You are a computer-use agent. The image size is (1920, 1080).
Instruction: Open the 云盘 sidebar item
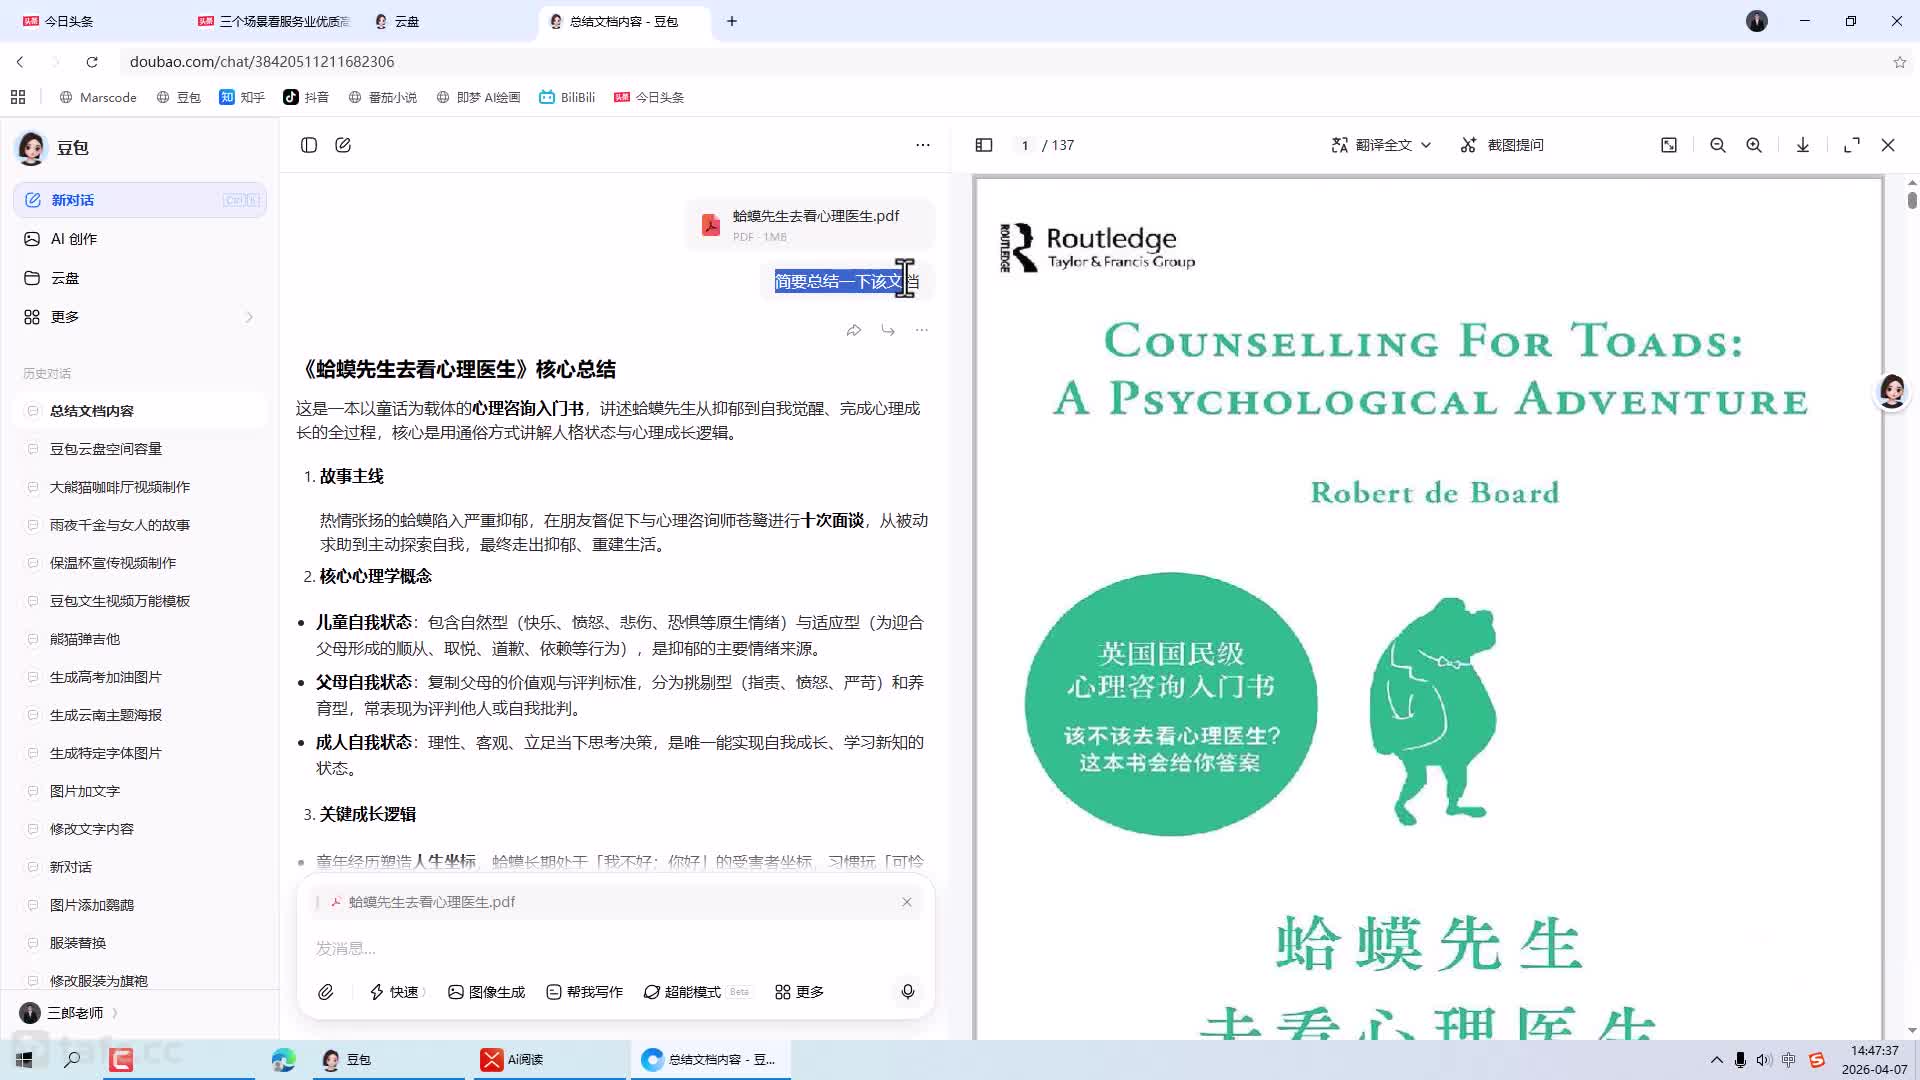65,278
